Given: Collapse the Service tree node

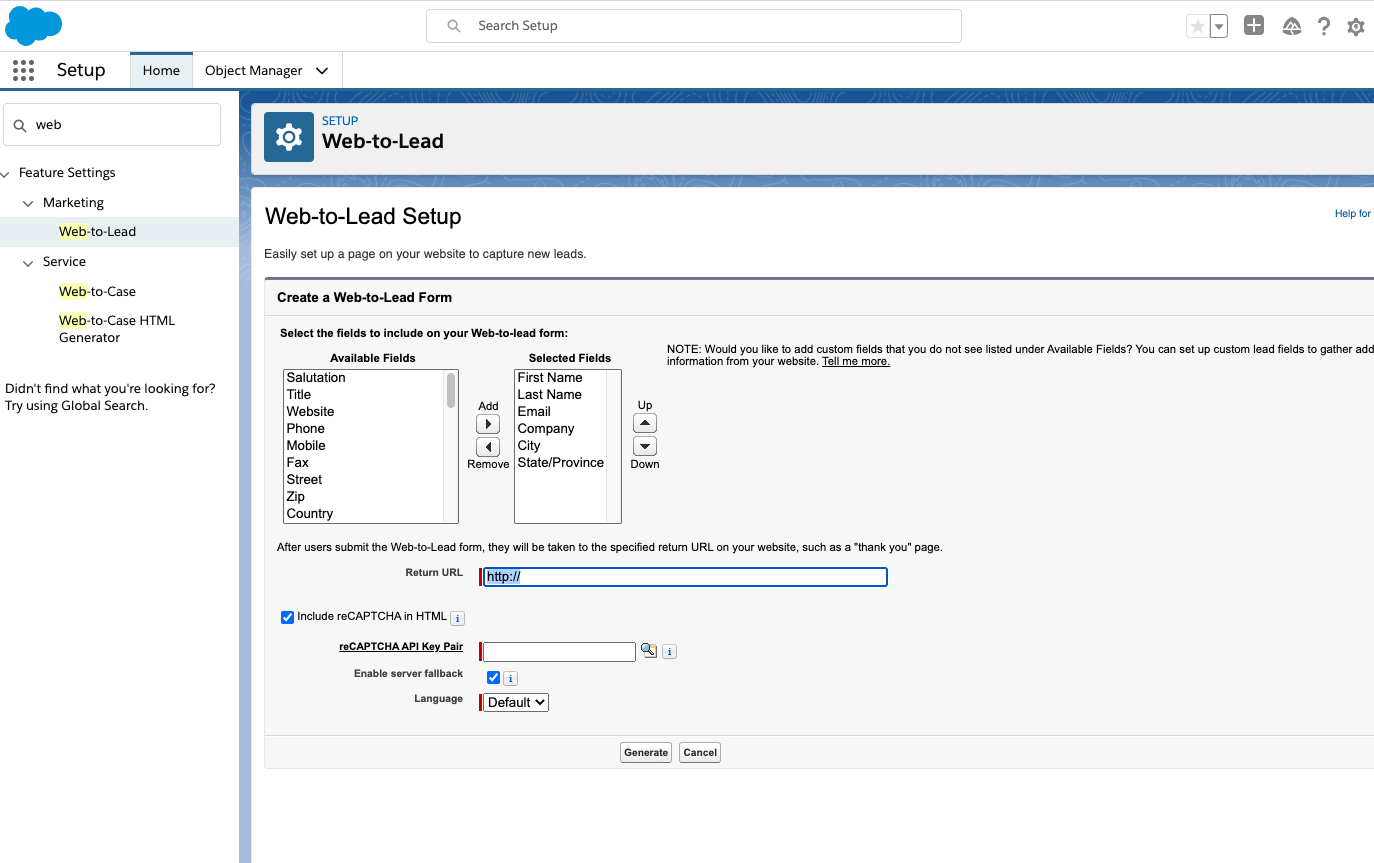Looking at the screenshot, I should (x=28, y=262).
